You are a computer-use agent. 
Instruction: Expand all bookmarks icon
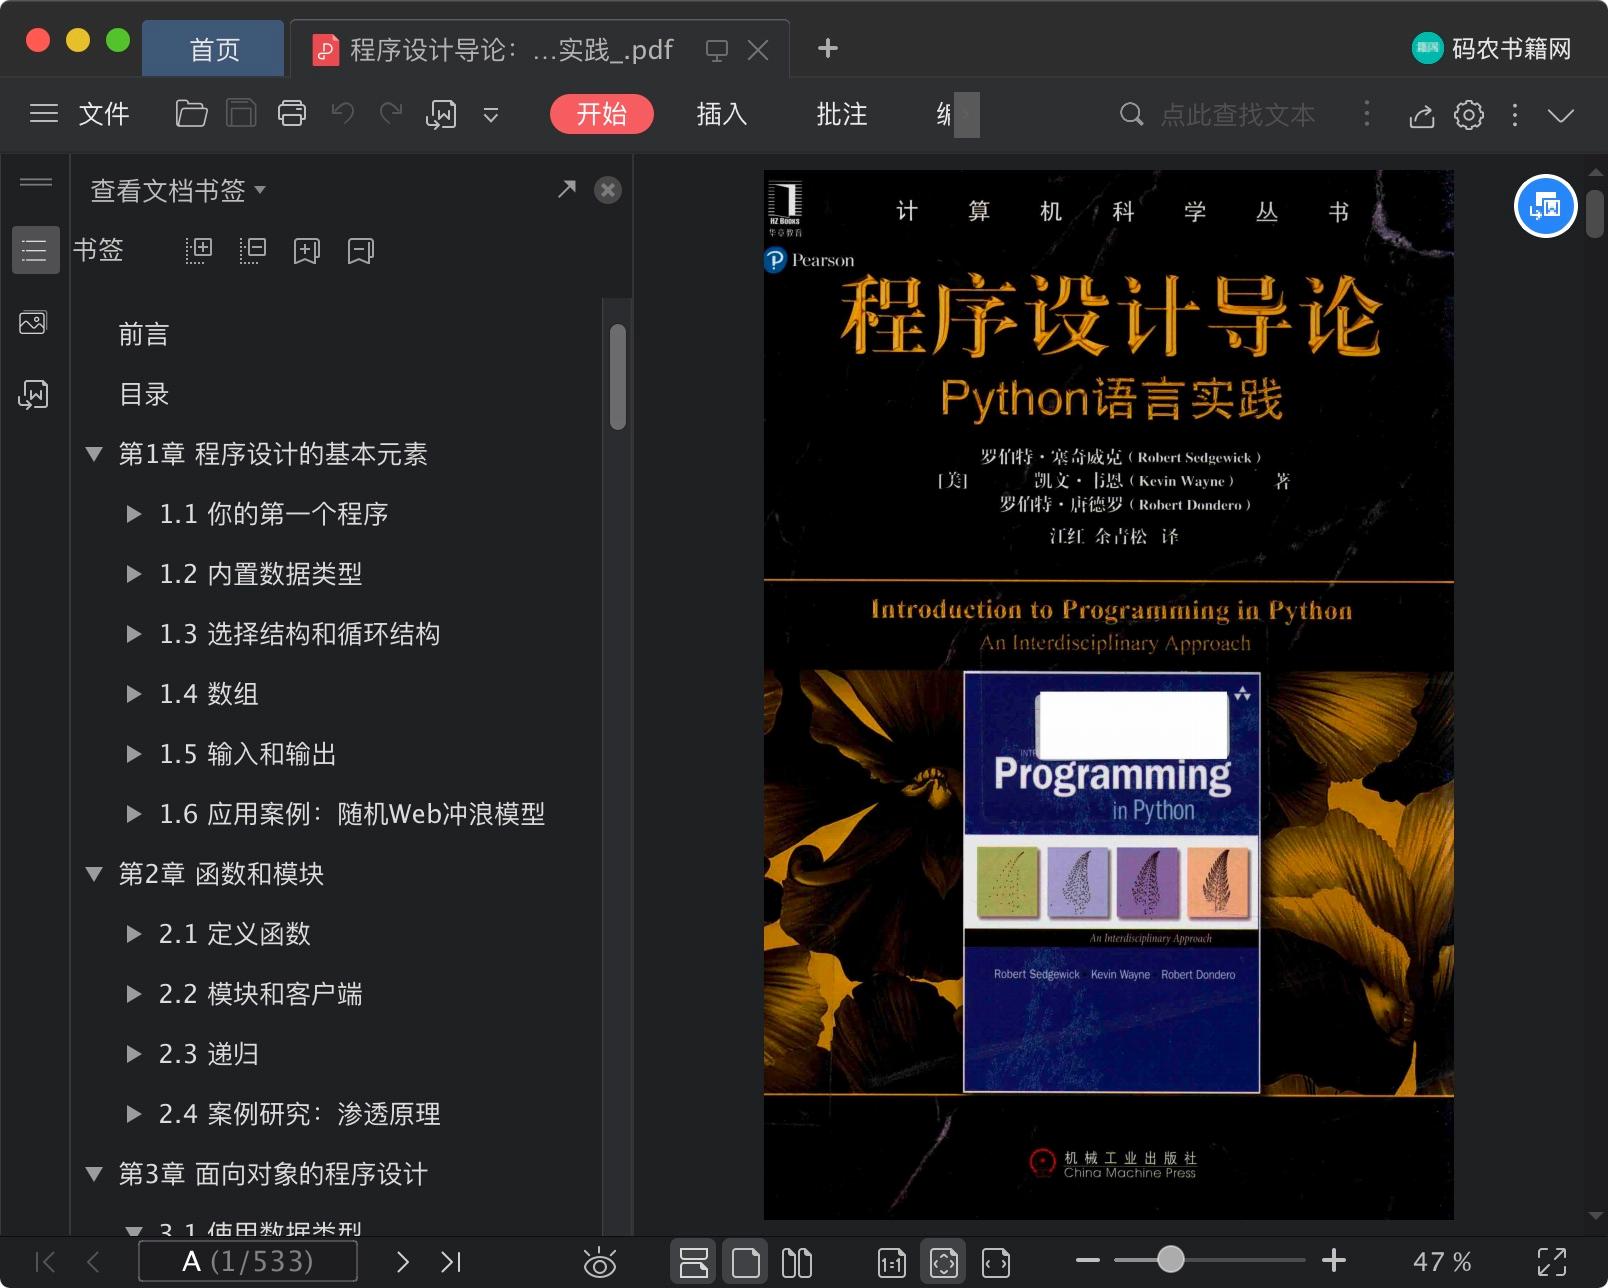point(199,250)
